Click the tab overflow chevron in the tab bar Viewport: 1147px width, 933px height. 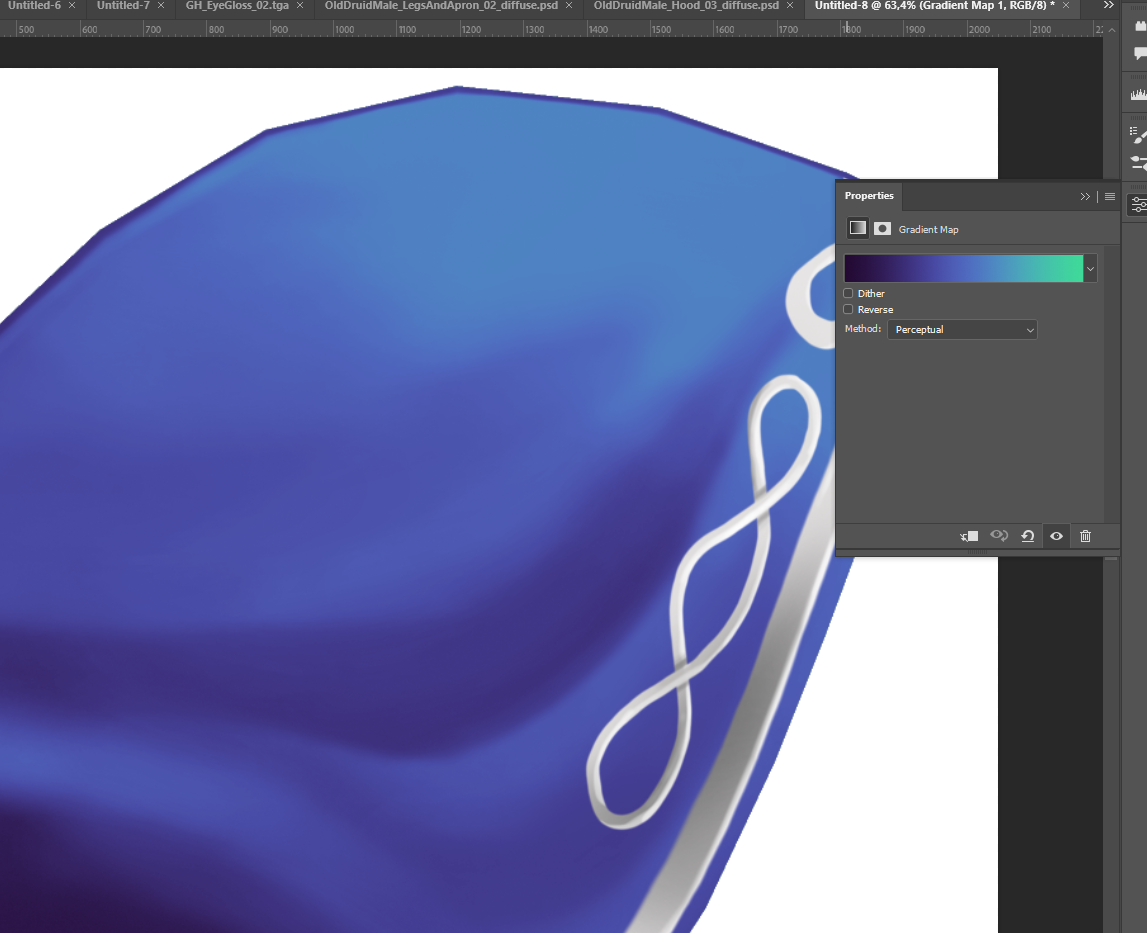pyautogui.click(x=1108, y=5)
